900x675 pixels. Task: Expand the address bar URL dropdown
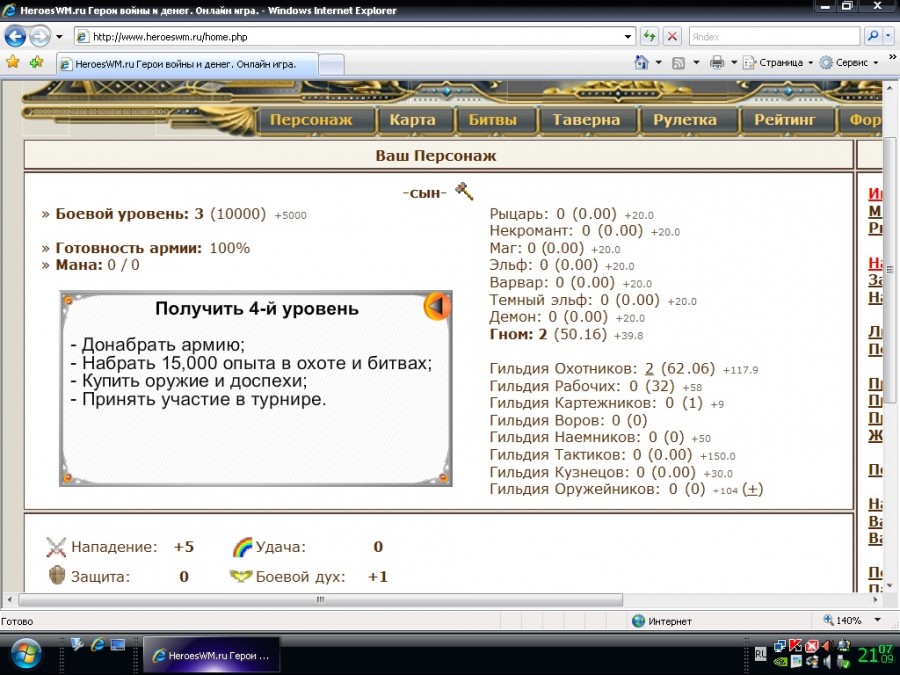(x=628, y=37)
